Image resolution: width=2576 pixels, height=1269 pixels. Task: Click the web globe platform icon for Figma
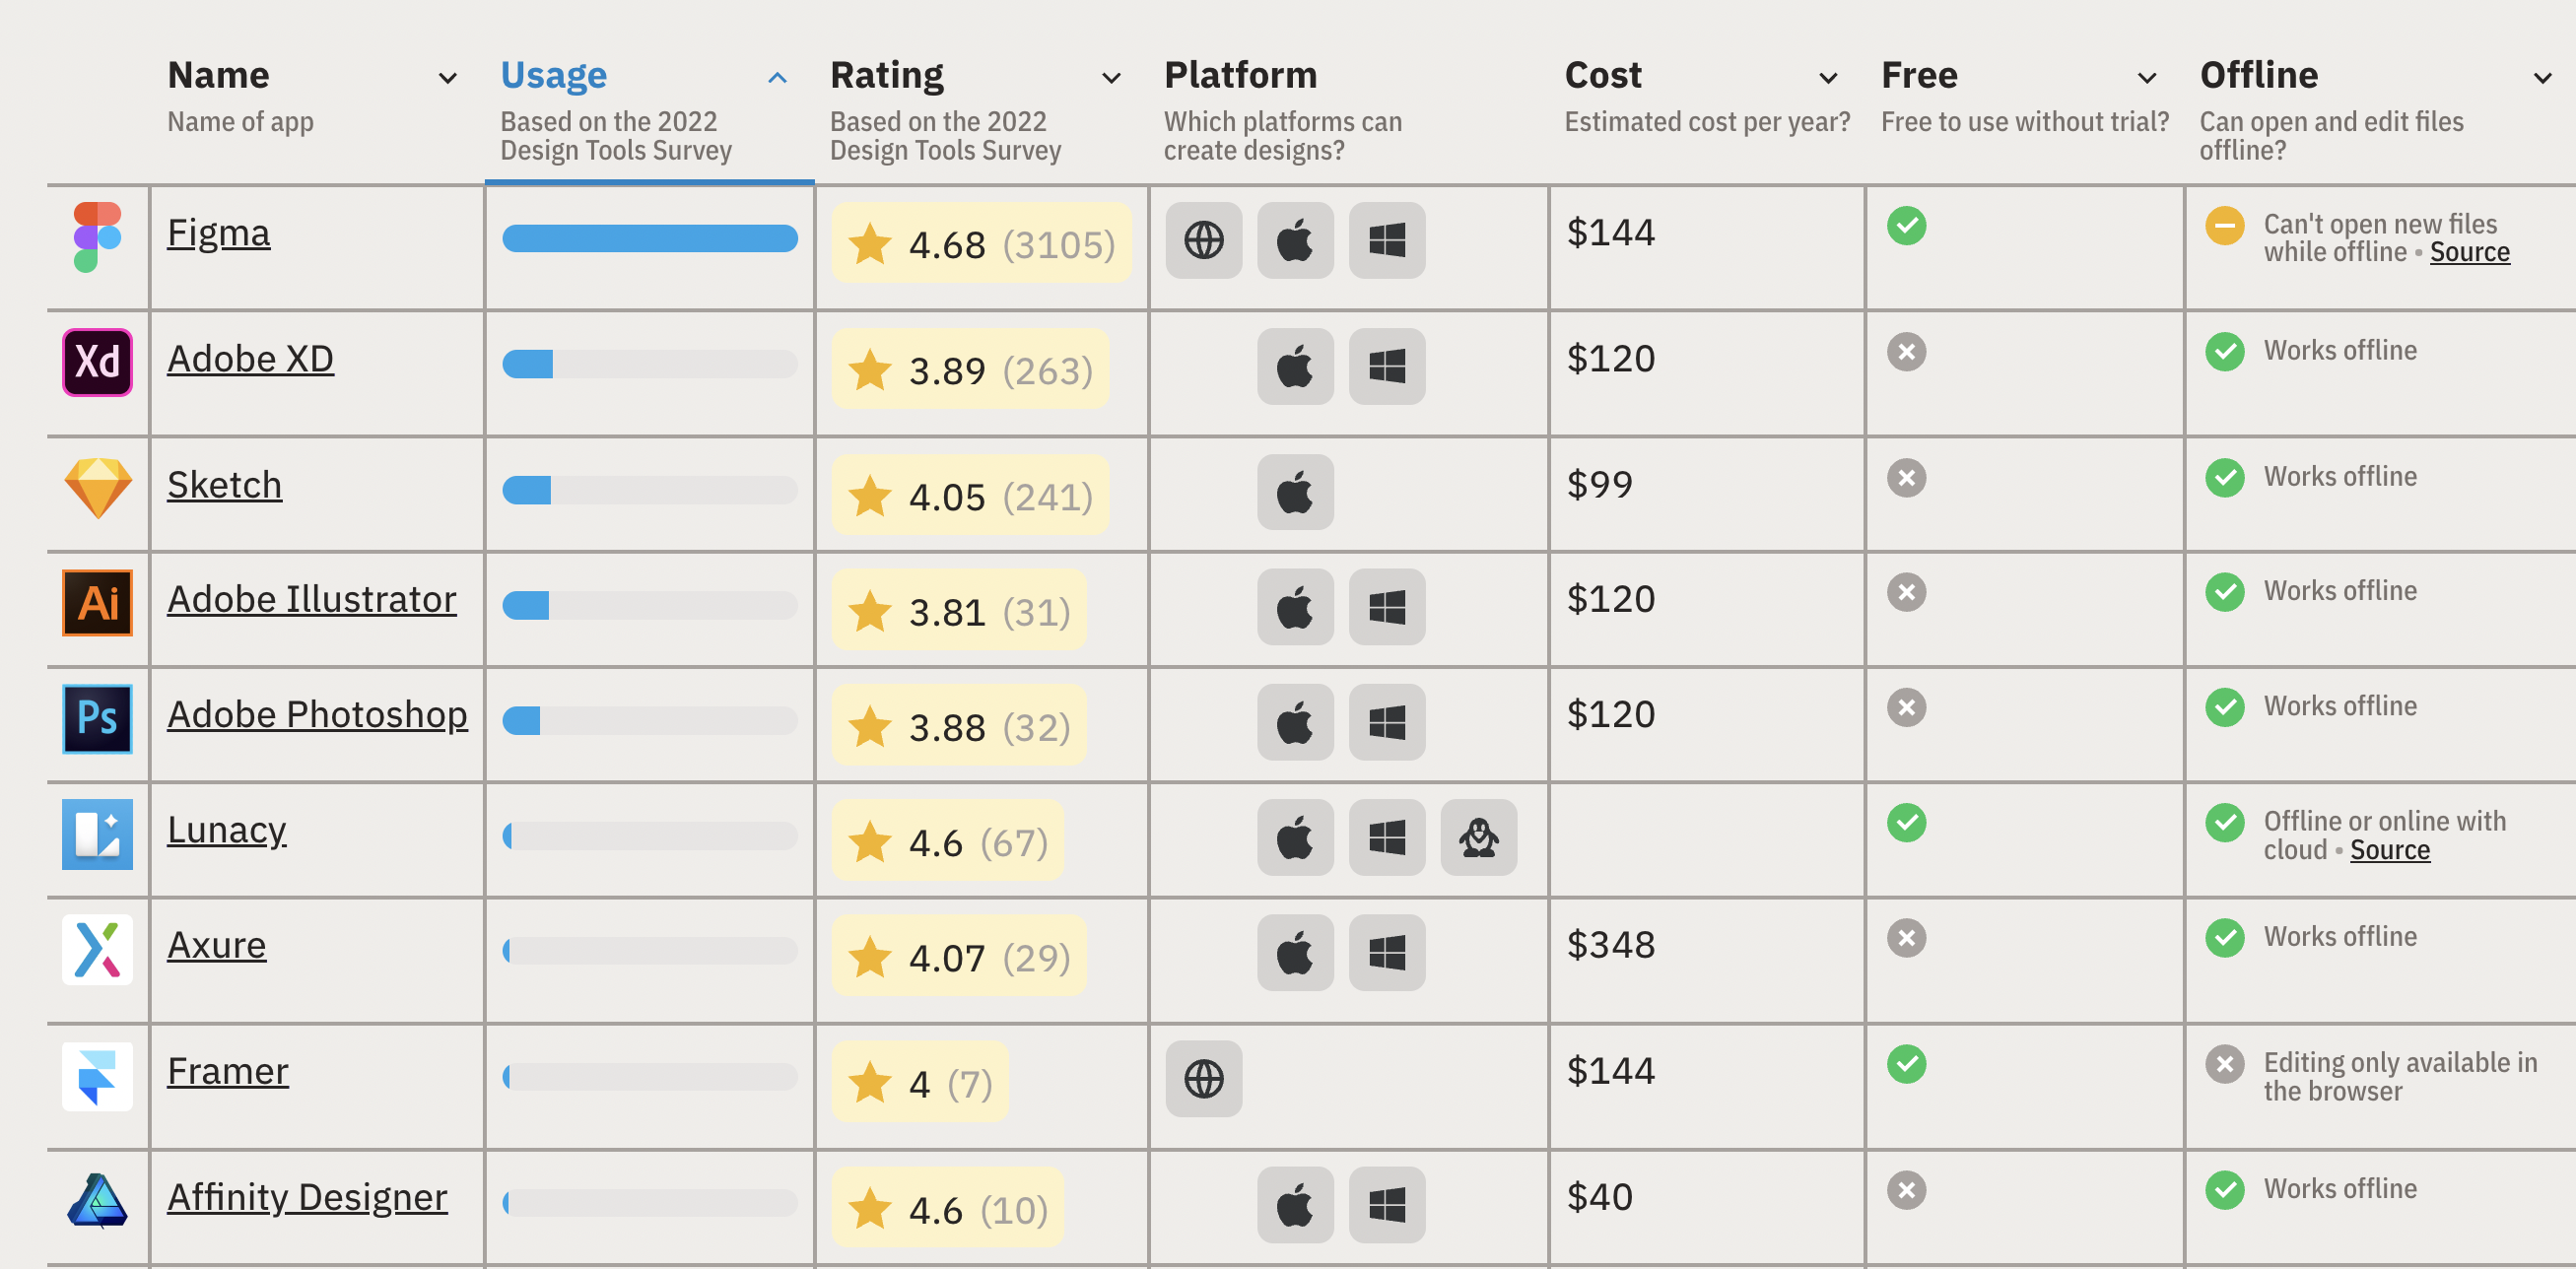1203,240
